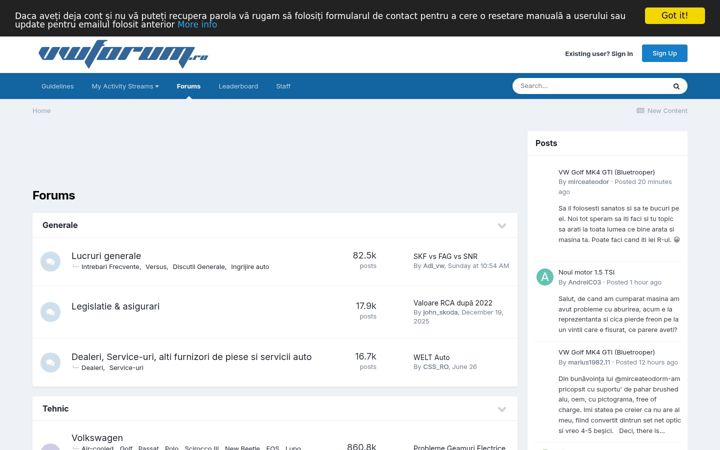View marius1982.11's profile
Screen dimensions: 720x450
pyautogui.click(x=589, y=362)
